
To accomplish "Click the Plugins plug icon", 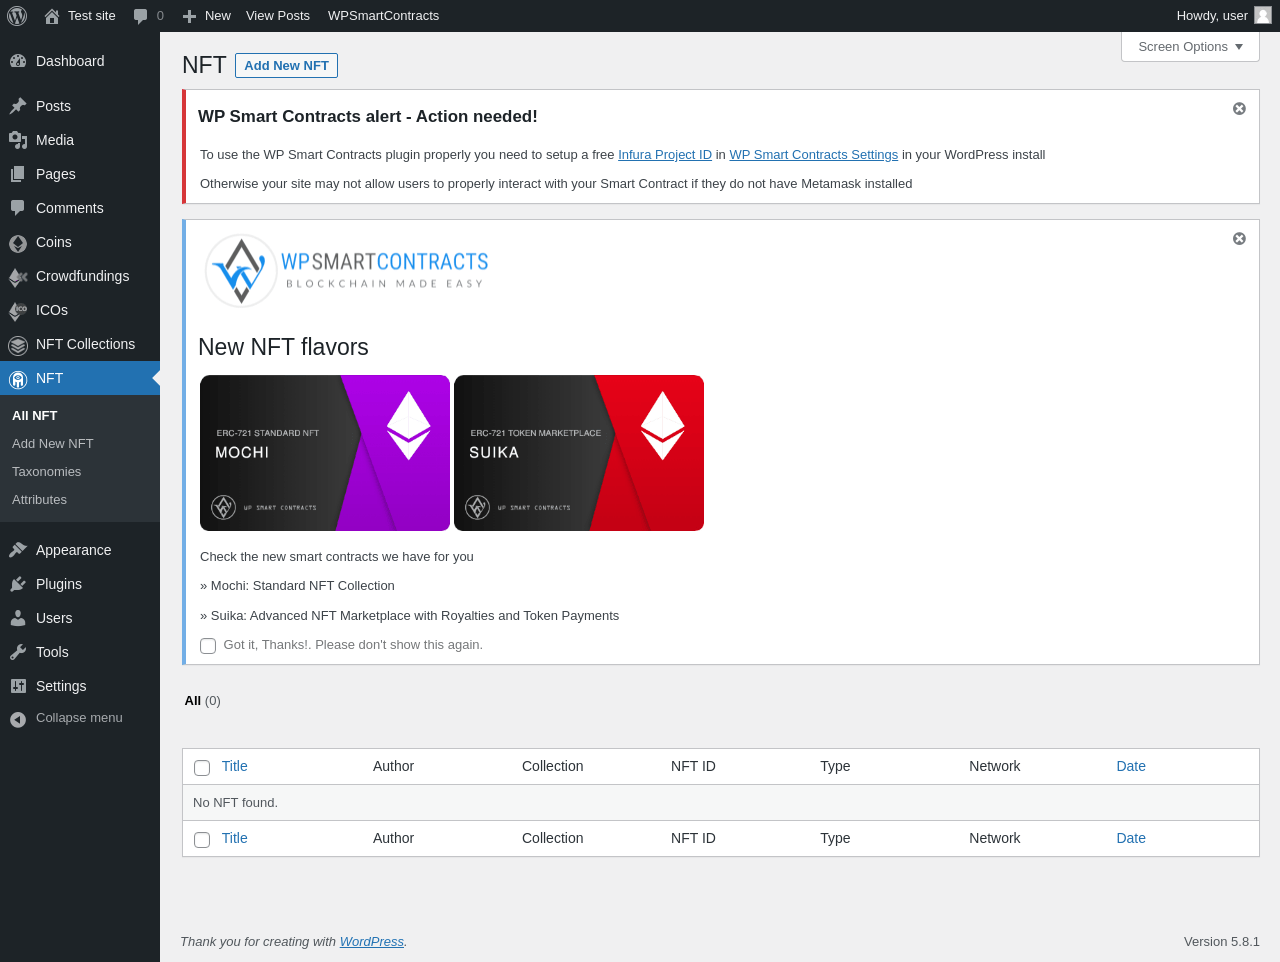I will pos(18,584).
